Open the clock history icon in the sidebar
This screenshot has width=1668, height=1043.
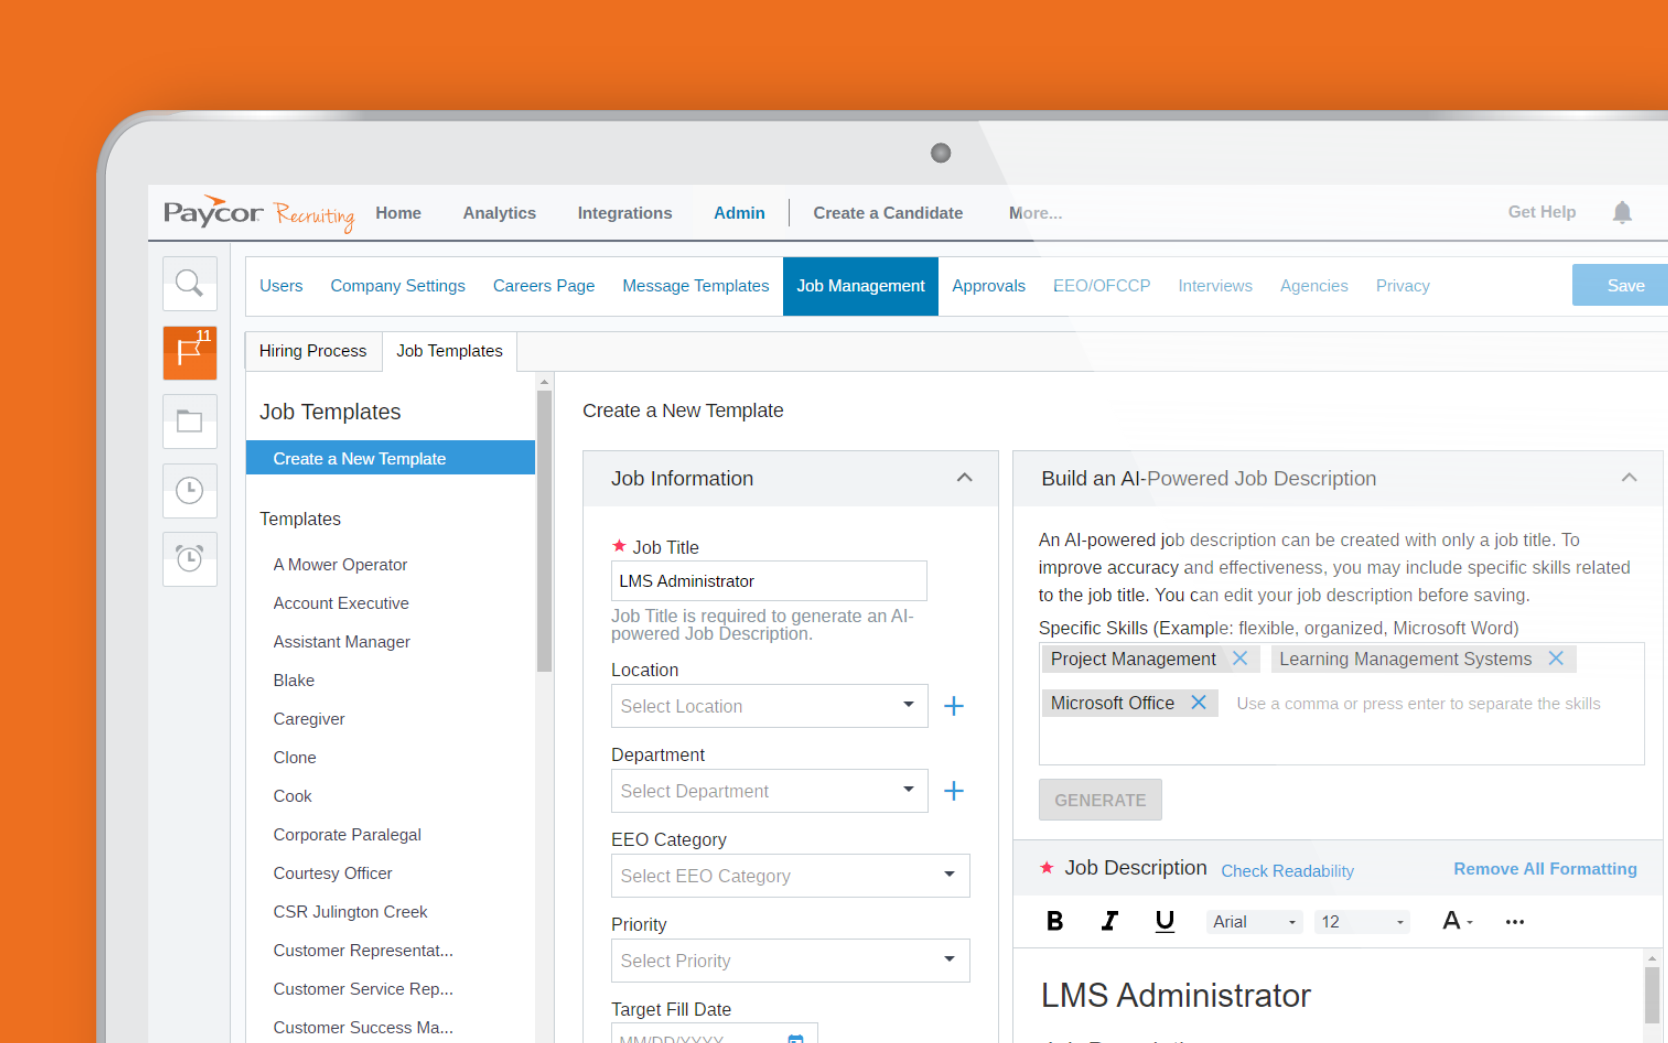pyautogui.click(x=190, y=490)
